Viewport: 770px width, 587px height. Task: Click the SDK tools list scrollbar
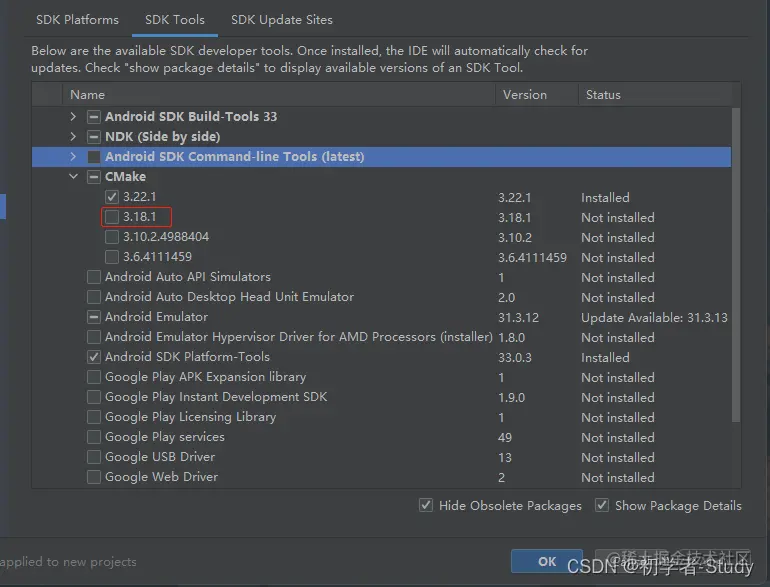coord(736,265)
